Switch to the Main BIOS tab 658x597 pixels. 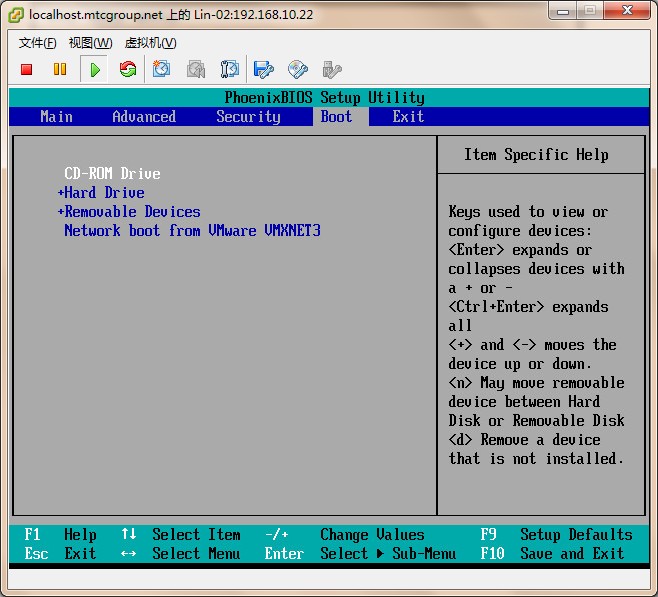click(x=57, y=117)
